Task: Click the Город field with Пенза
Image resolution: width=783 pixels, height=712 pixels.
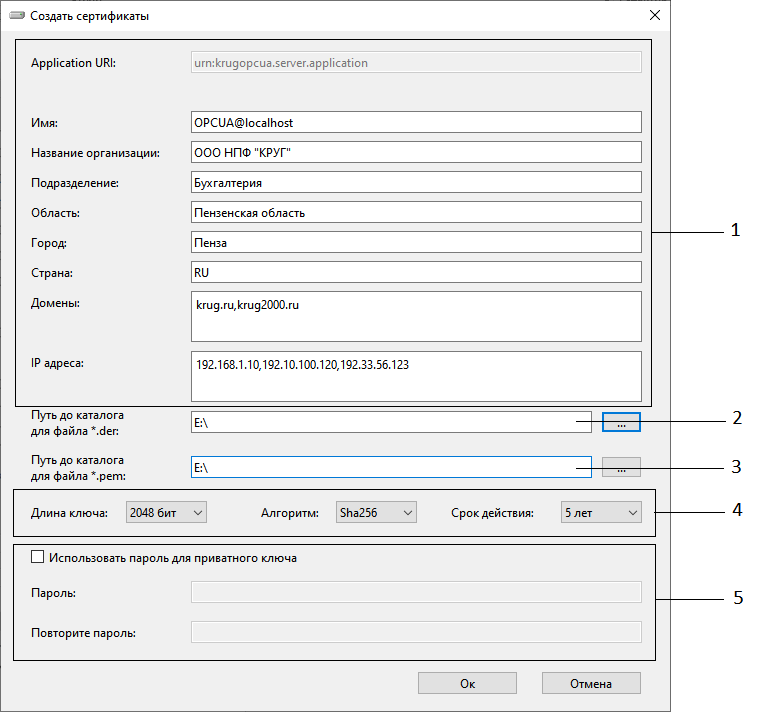Action: [414, 243]
